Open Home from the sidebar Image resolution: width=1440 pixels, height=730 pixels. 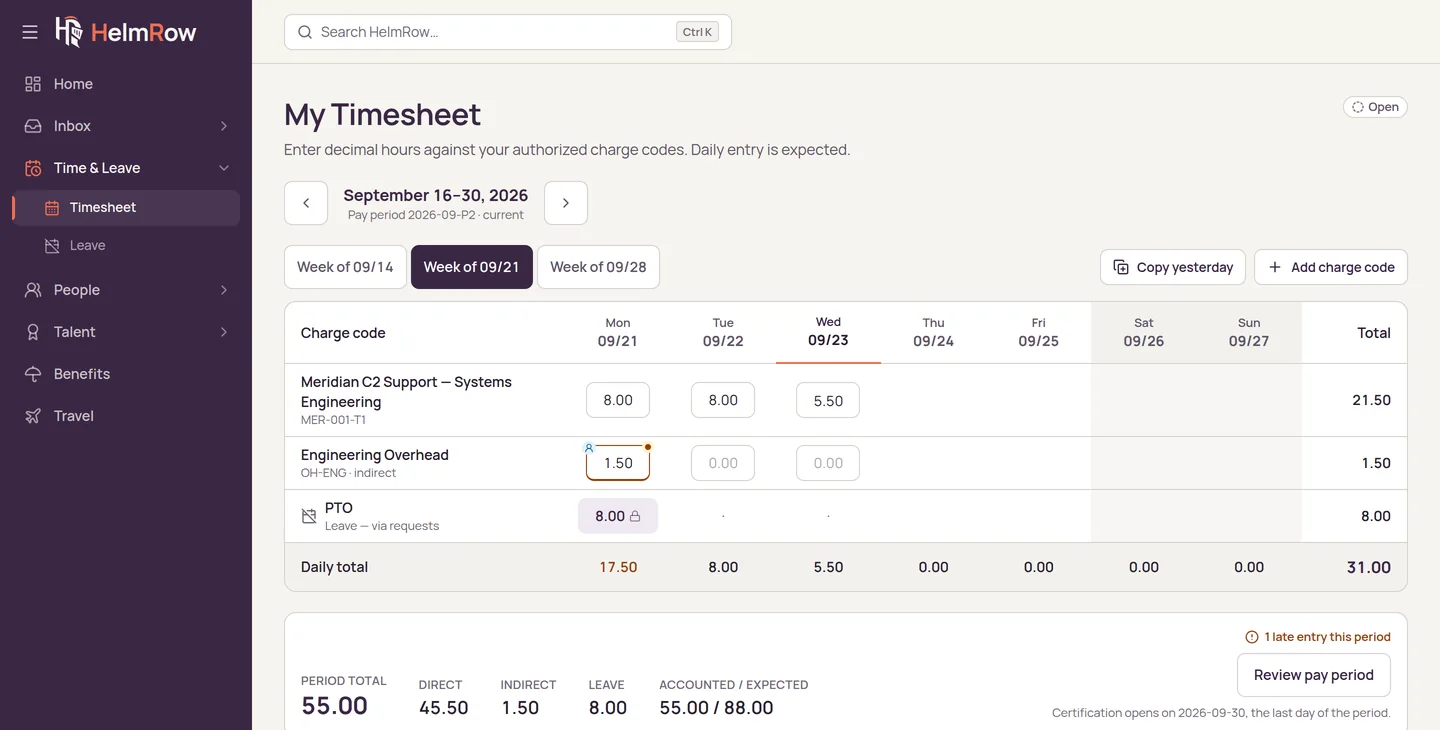[126, 84]
